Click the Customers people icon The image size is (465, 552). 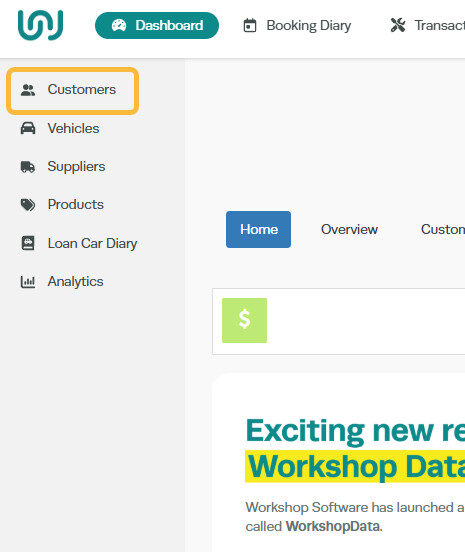tap(28, 90)
